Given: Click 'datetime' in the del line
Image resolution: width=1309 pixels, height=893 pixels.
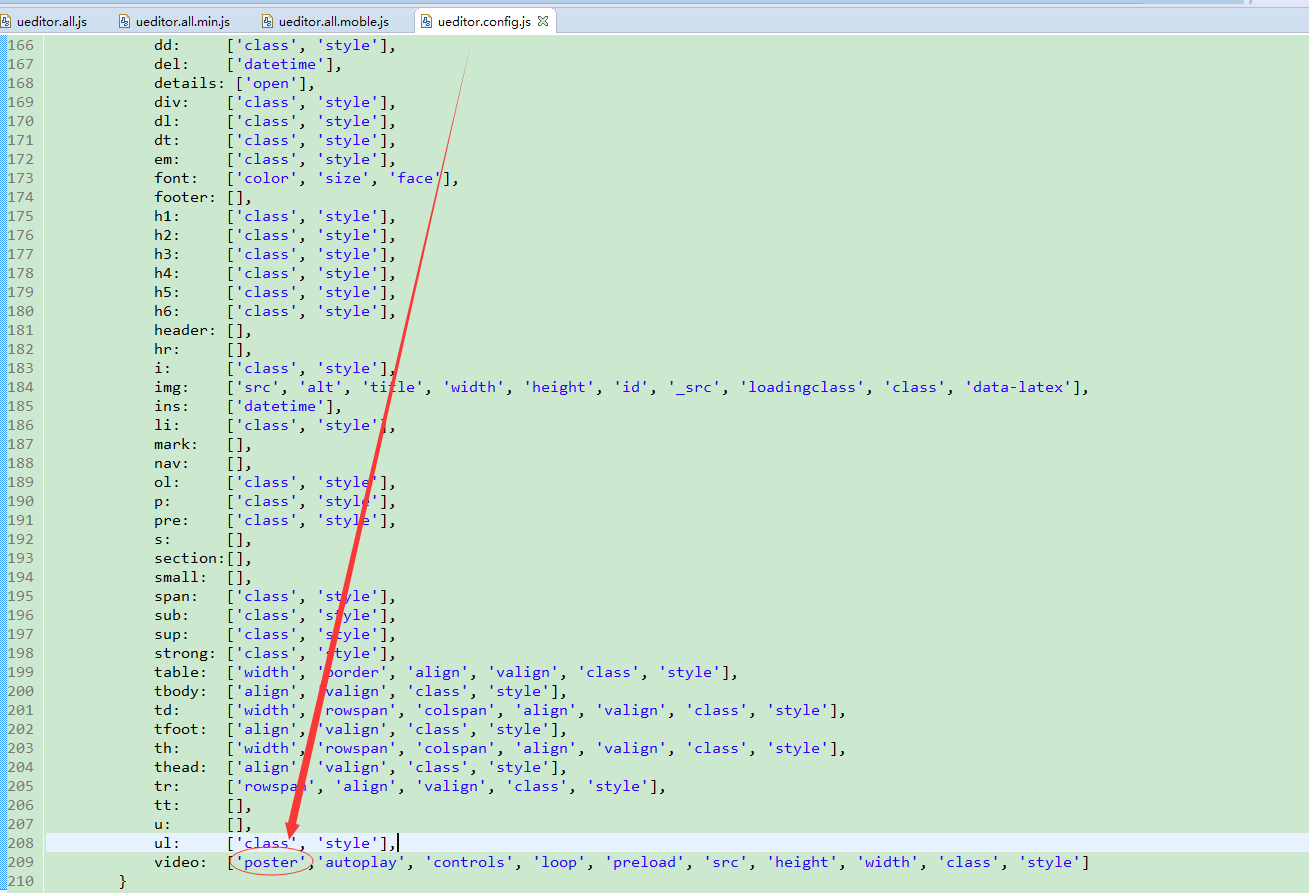Looking at the screenshot, I should pos(281,64).
